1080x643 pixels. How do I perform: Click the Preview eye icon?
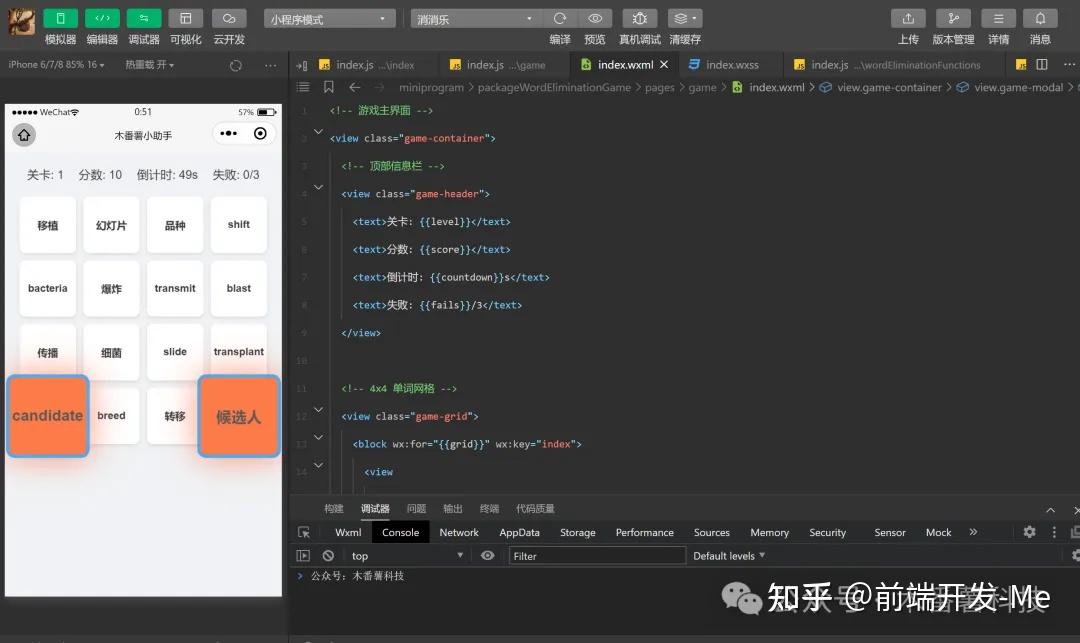point(595,19)
